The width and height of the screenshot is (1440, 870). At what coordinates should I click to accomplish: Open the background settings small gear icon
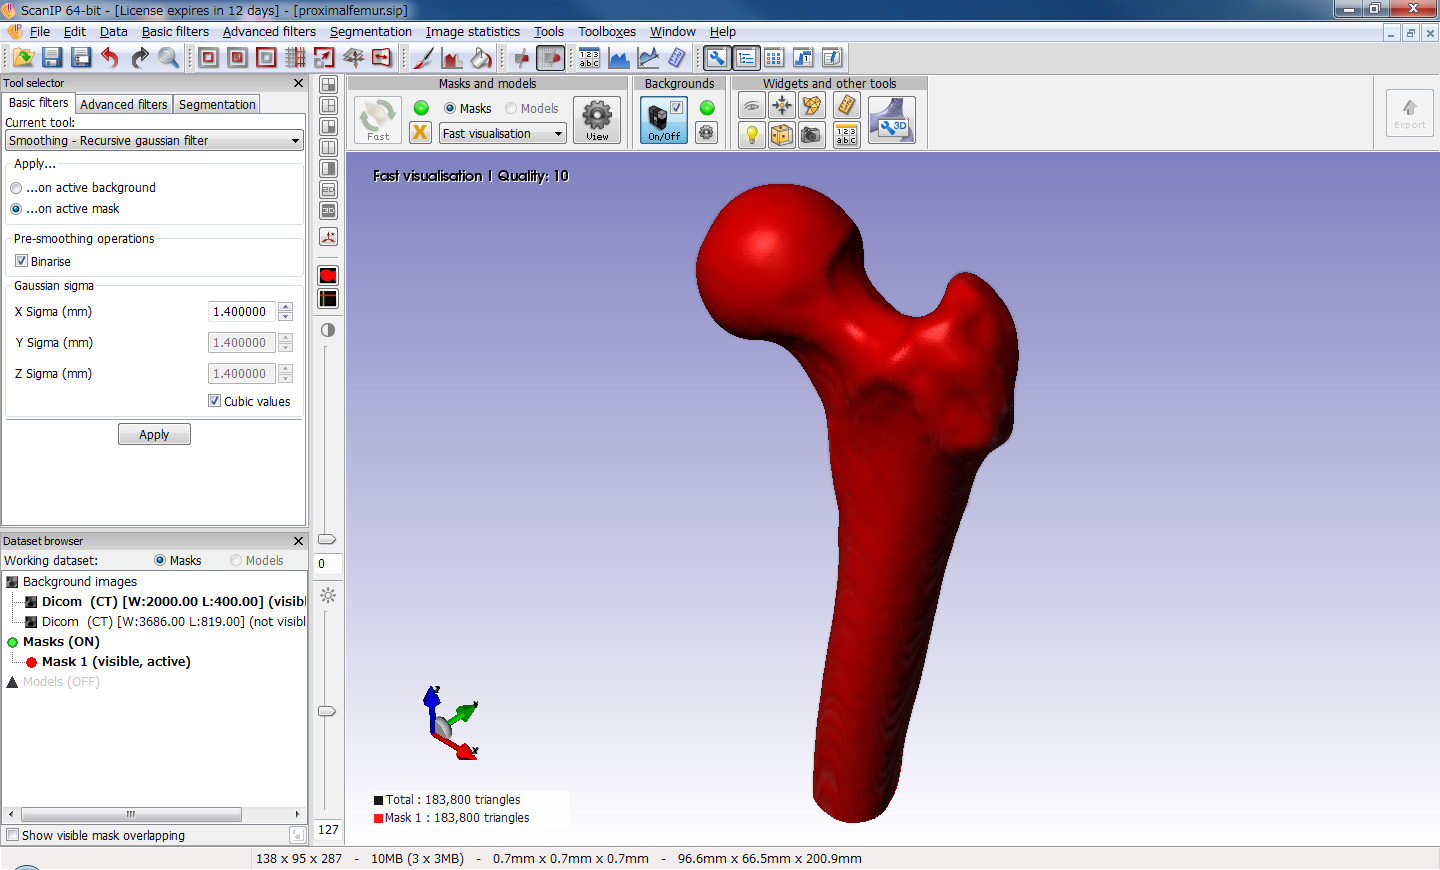pyautogui.click(x=707, y=132)
